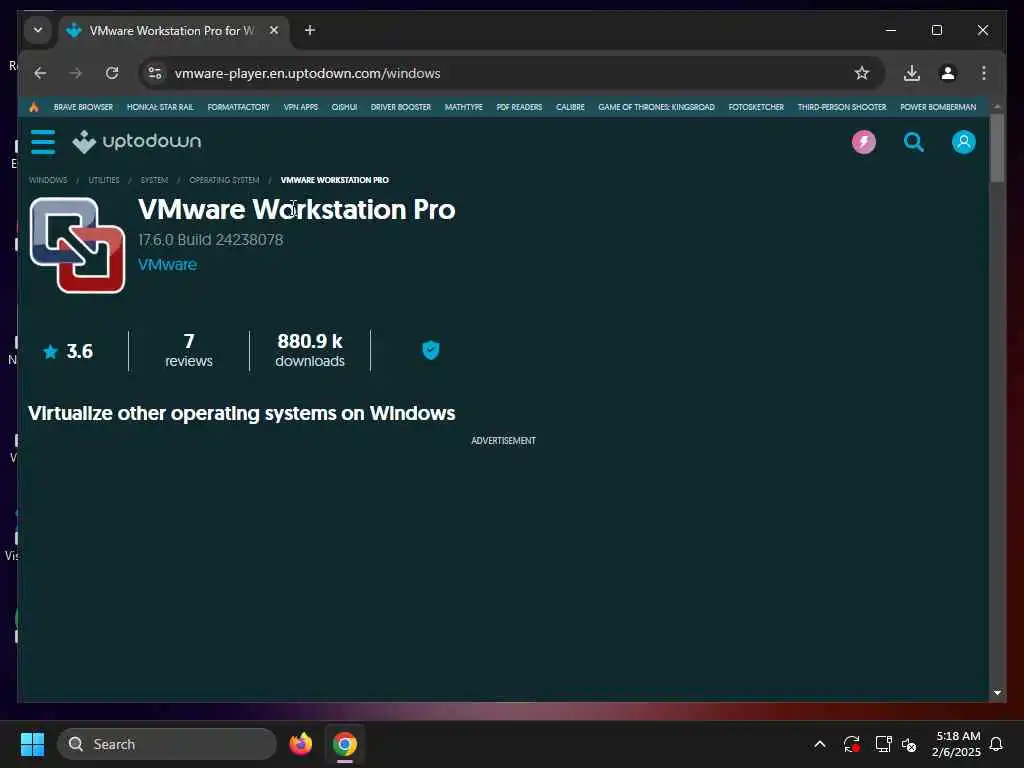This screenshot has height=768, width=1024.
Task: Close the VMware Workstation Pro tab
Action: click(274, 30)
